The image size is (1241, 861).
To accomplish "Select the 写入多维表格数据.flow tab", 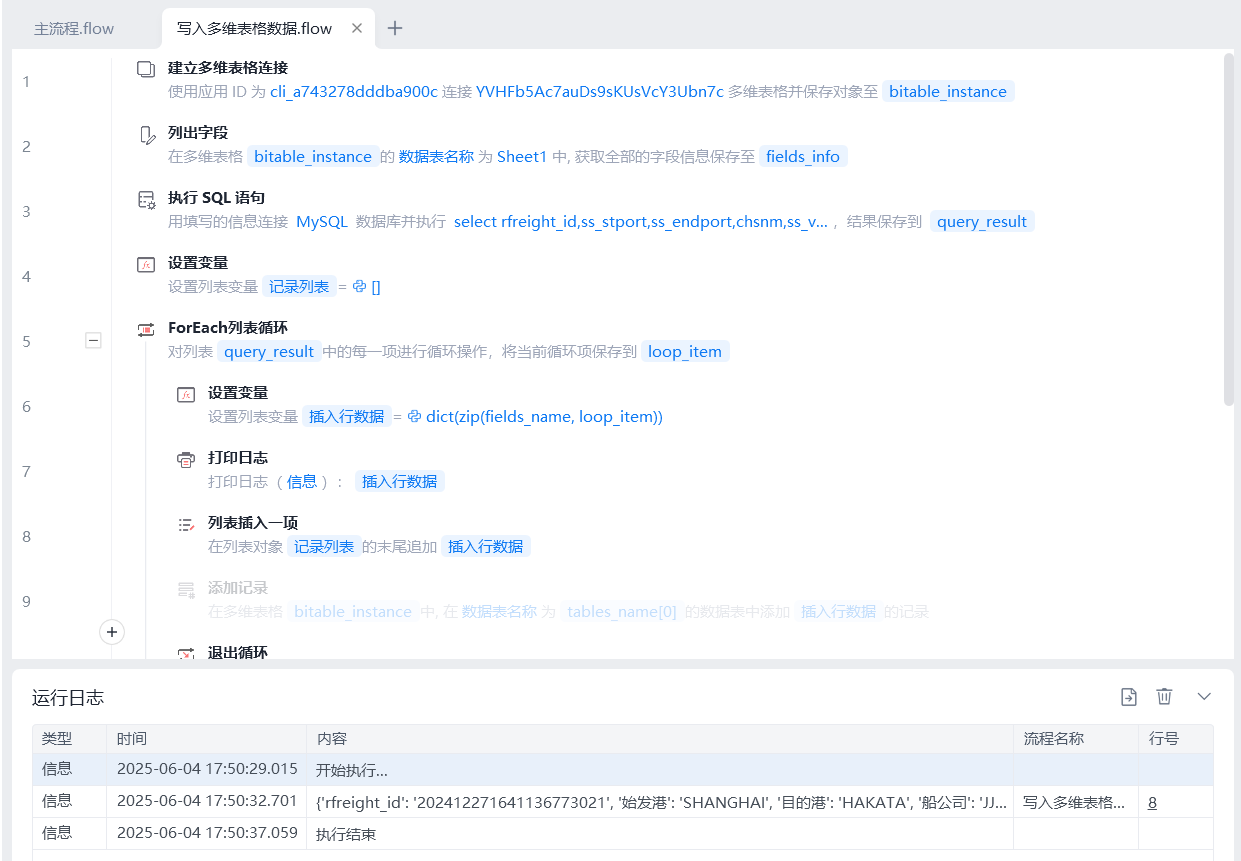I will 254,29.
